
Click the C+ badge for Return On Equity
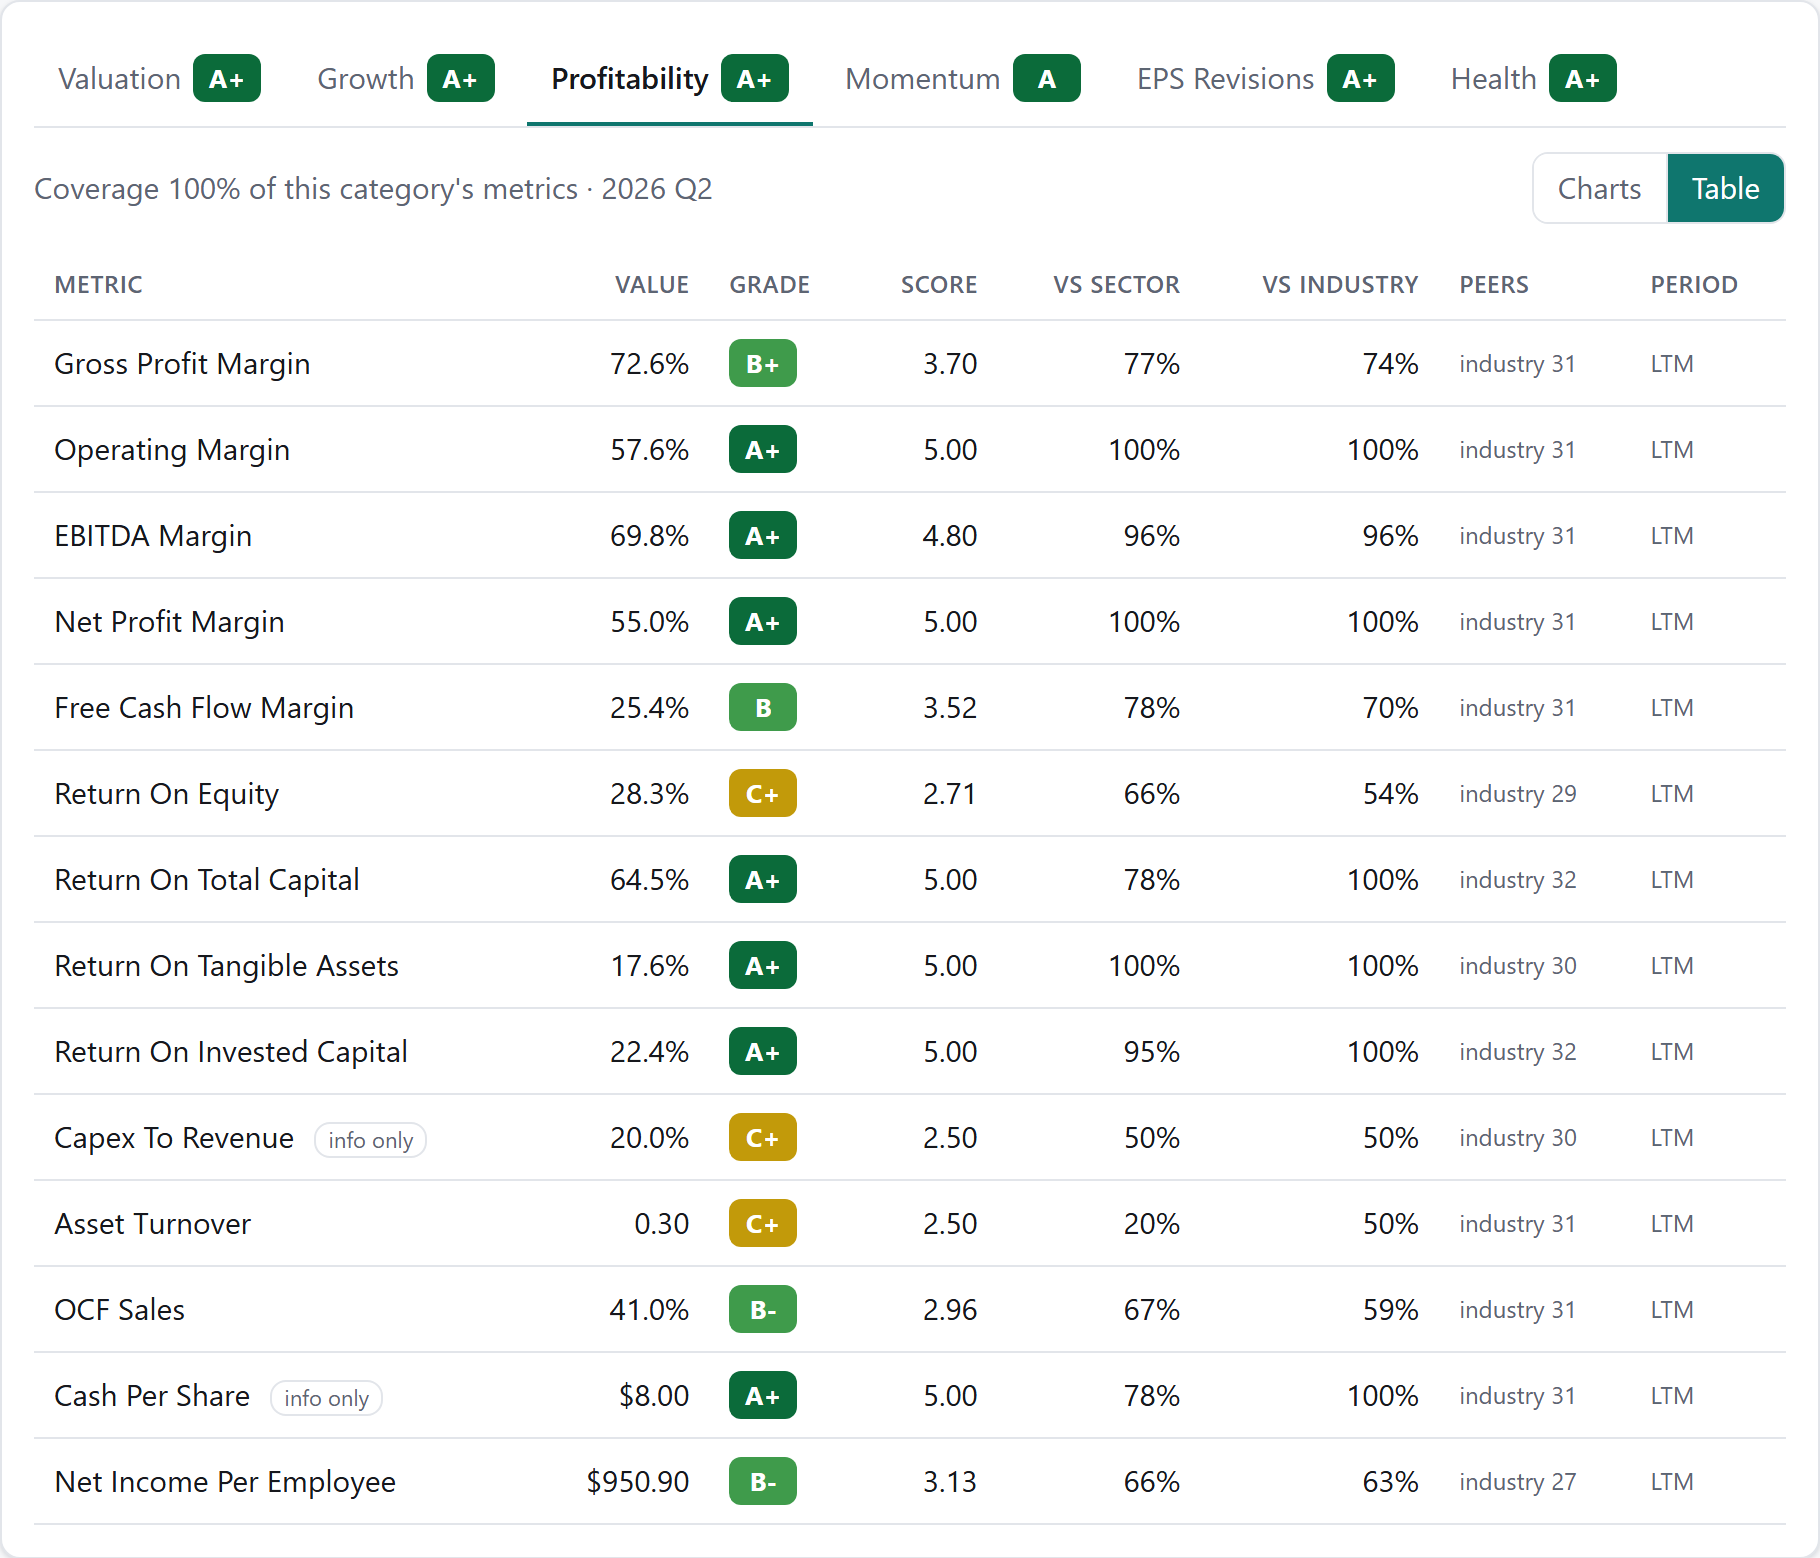(x=763, y=794)
